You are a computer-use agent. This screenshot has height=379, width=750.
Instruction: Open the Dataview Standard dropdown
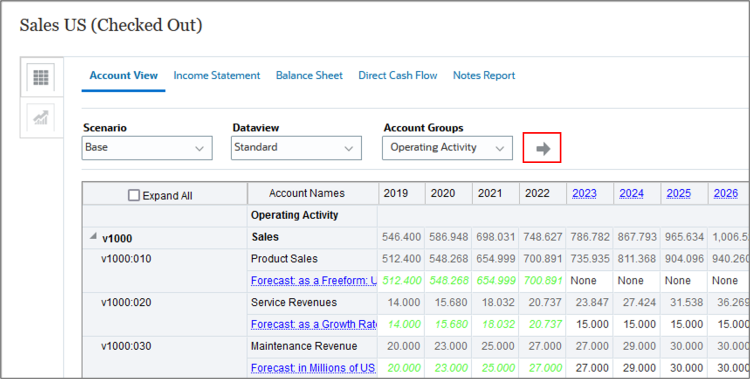pos(296,148)
